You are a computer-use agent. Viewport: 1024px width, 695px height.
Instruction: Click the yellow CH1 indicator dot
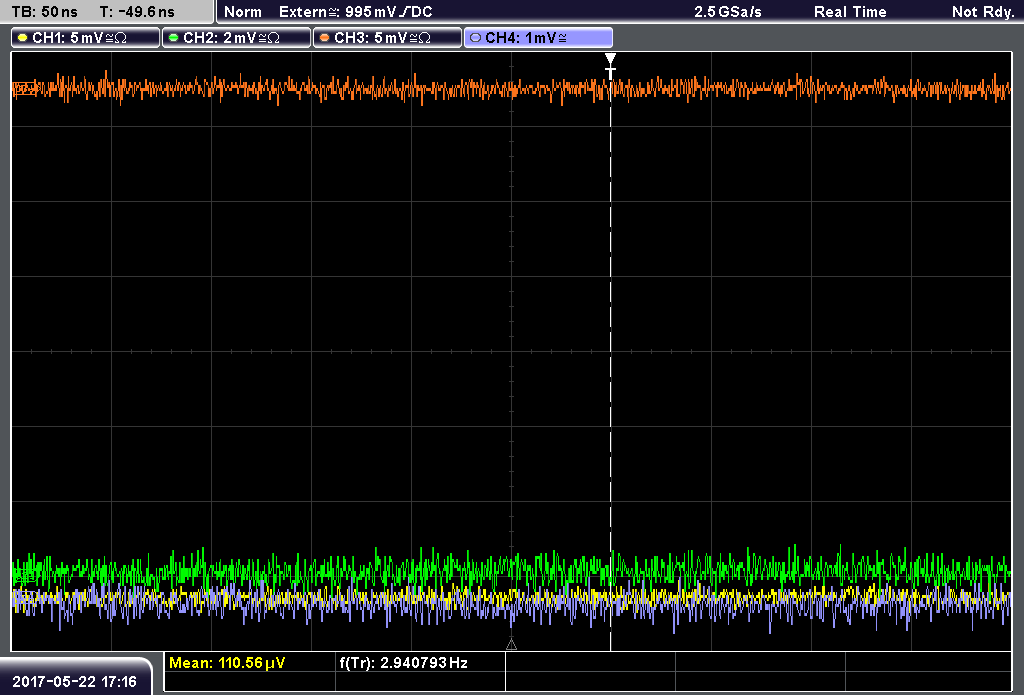pos(23,38)
